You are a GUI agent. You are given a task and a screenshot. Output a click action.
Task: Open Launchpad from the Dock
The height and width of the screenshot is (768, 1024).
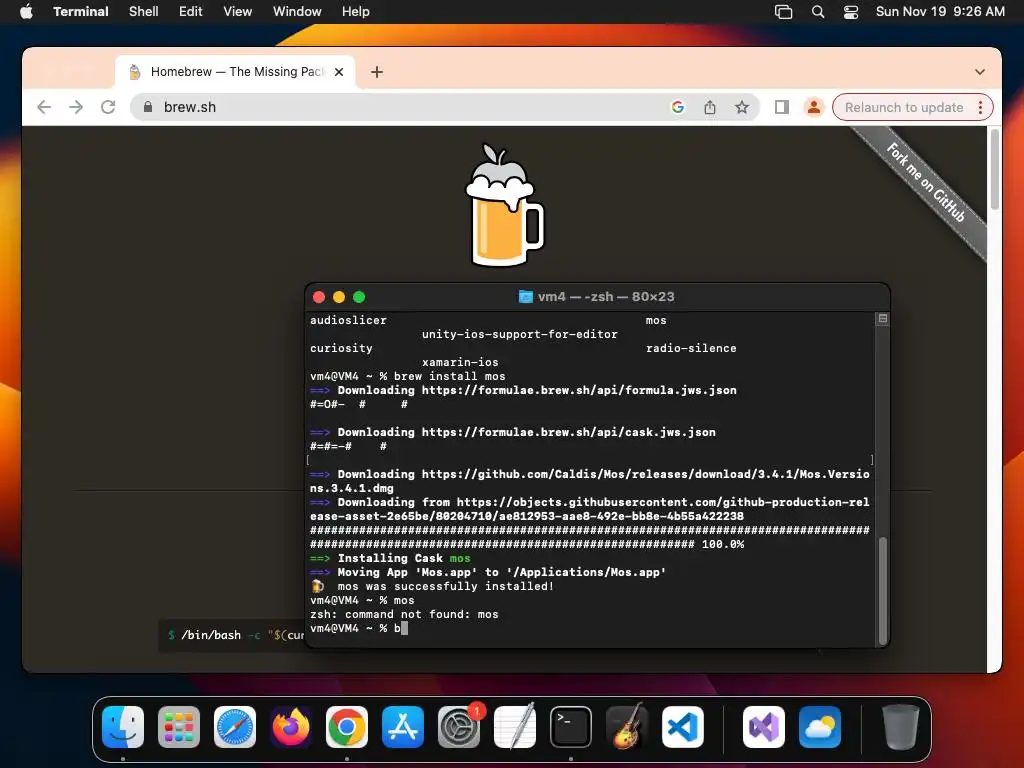179,727
